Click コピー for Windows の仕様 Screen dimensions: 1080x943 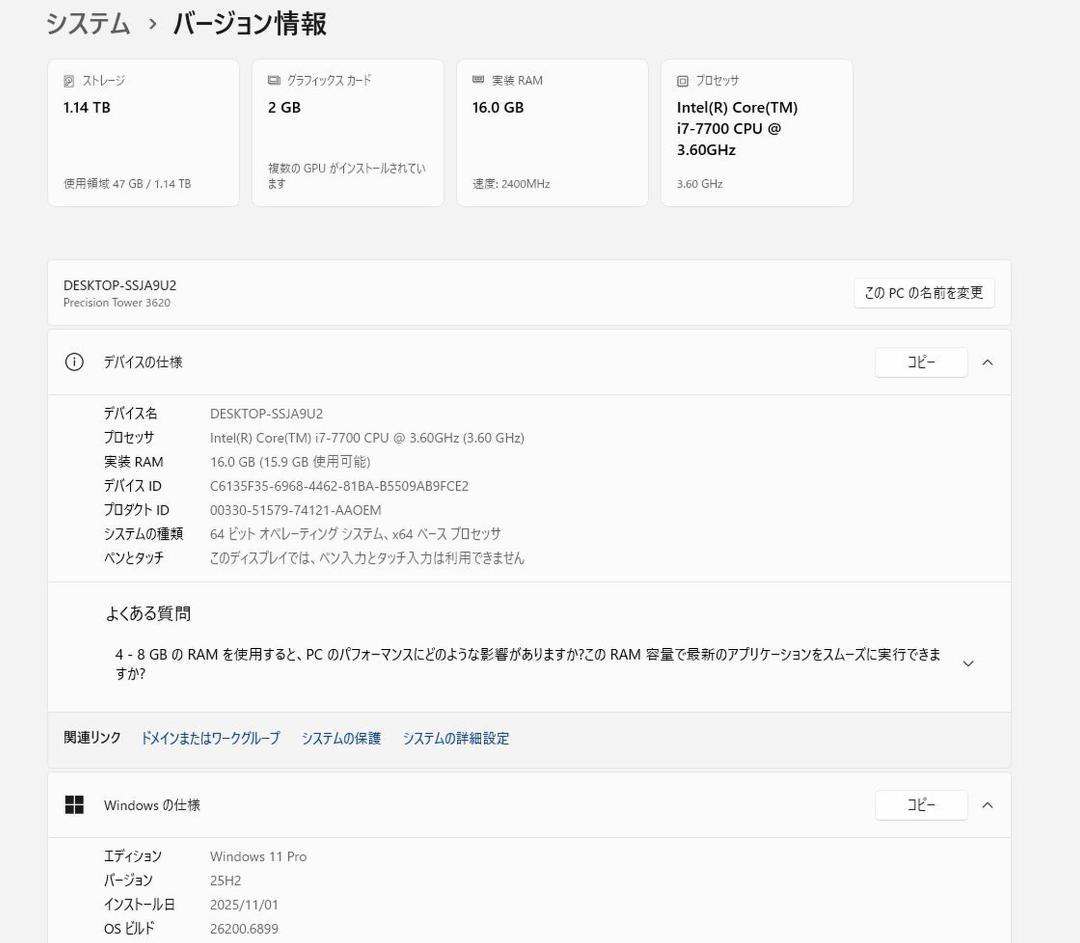[920, 805]
